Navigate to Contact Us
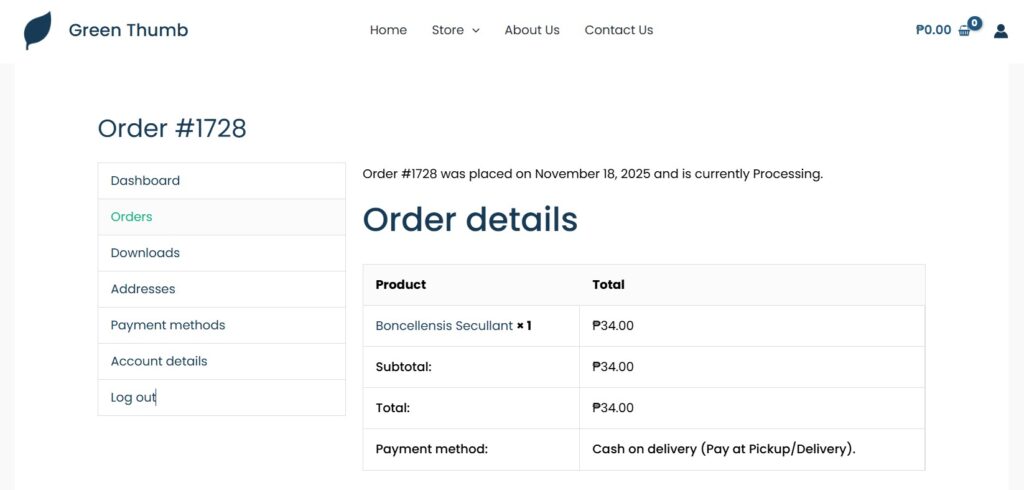The height and width of the screenshot is (490, 1024). tap(618, 30)
